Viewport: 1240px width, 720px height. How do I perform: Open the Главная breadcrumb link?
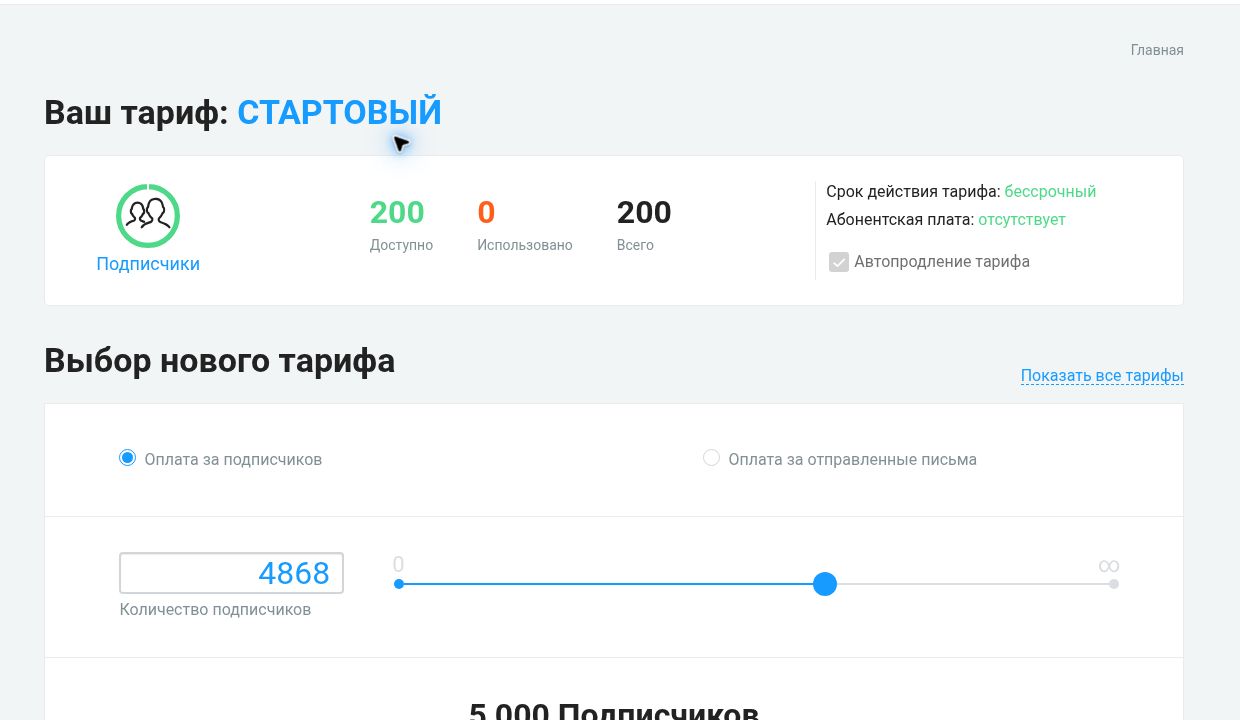coord(1157,50)
